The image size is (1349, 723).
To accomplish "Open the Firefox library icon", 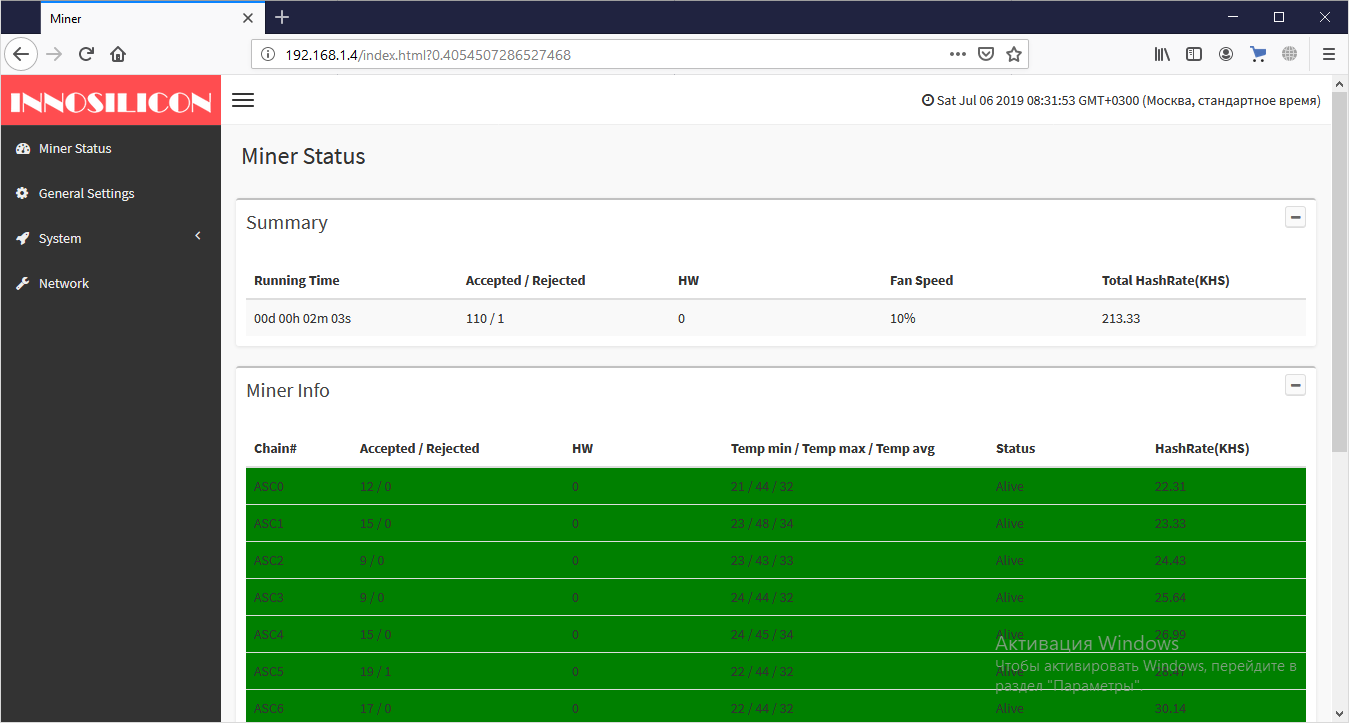I will click(1162, 54).
